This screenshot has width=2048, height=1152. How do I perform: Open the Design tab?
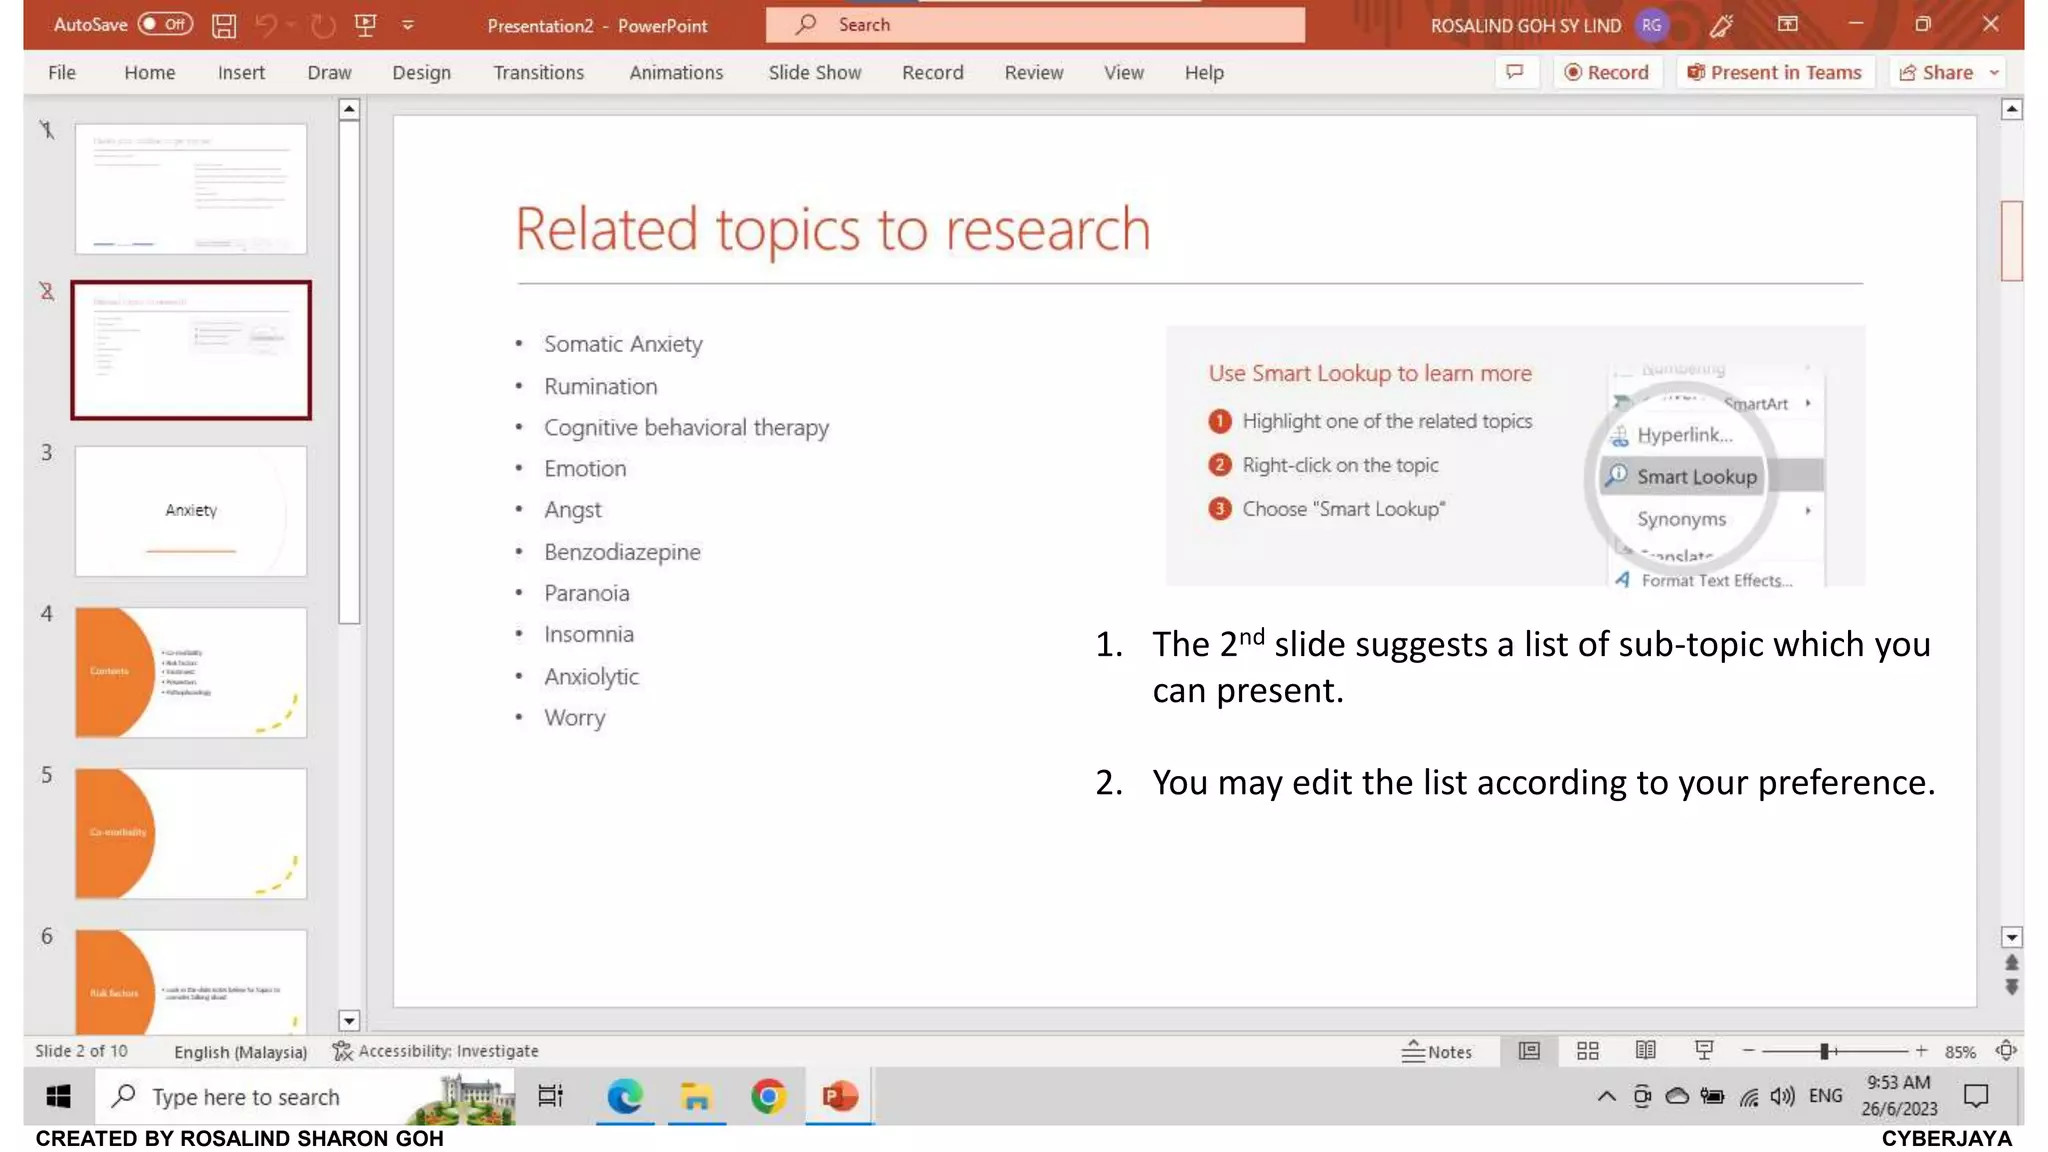[x=421, y=72]
